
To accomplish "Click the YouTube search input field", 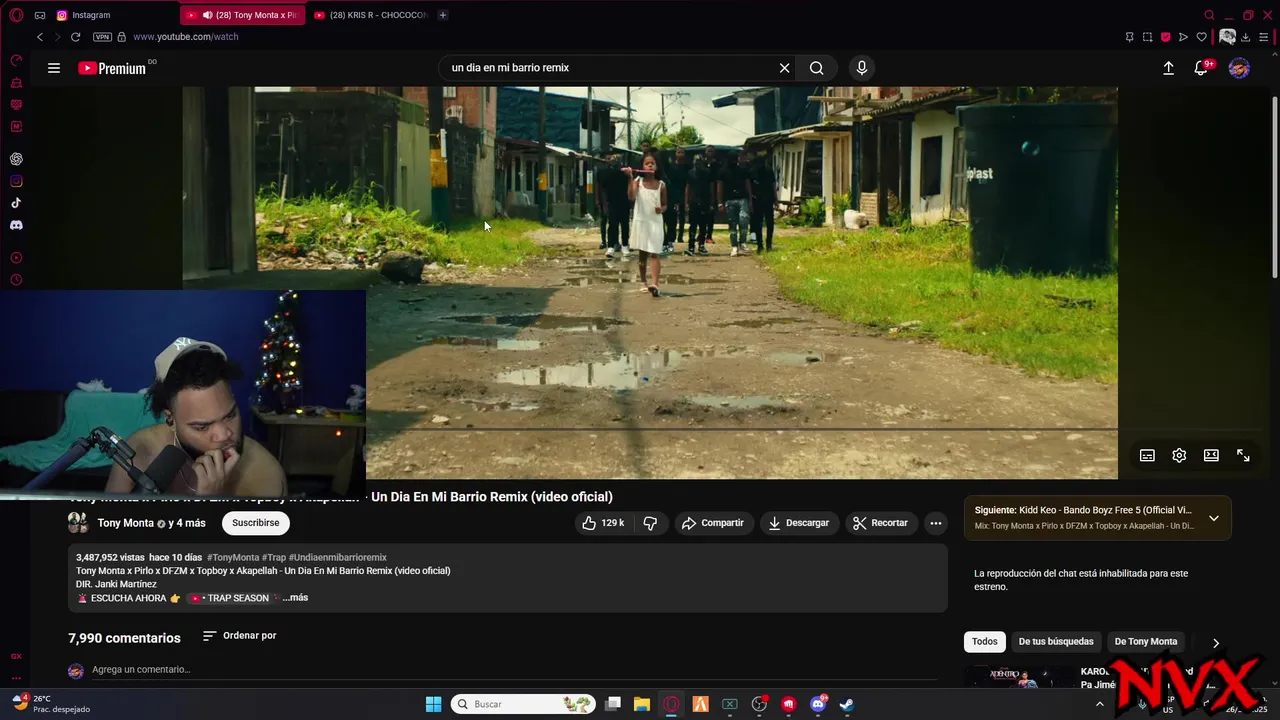I will tap(610, 68).
